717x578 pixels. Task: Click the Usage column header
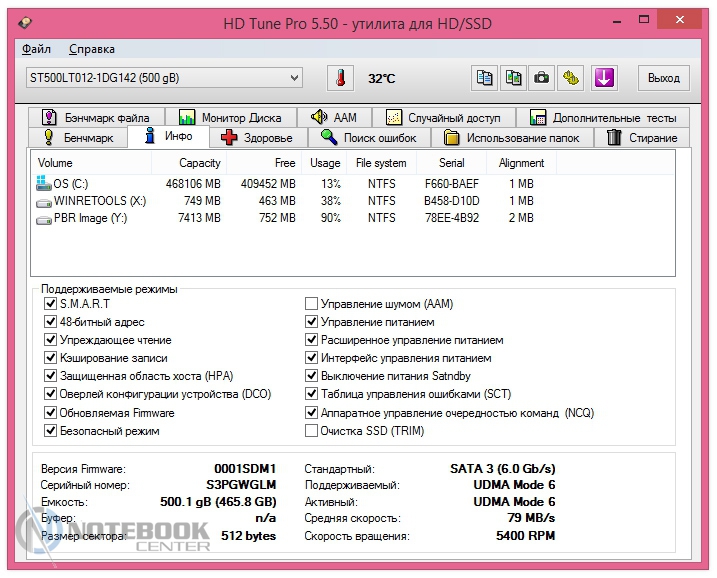pyautogui.click(x=326, y=163)
